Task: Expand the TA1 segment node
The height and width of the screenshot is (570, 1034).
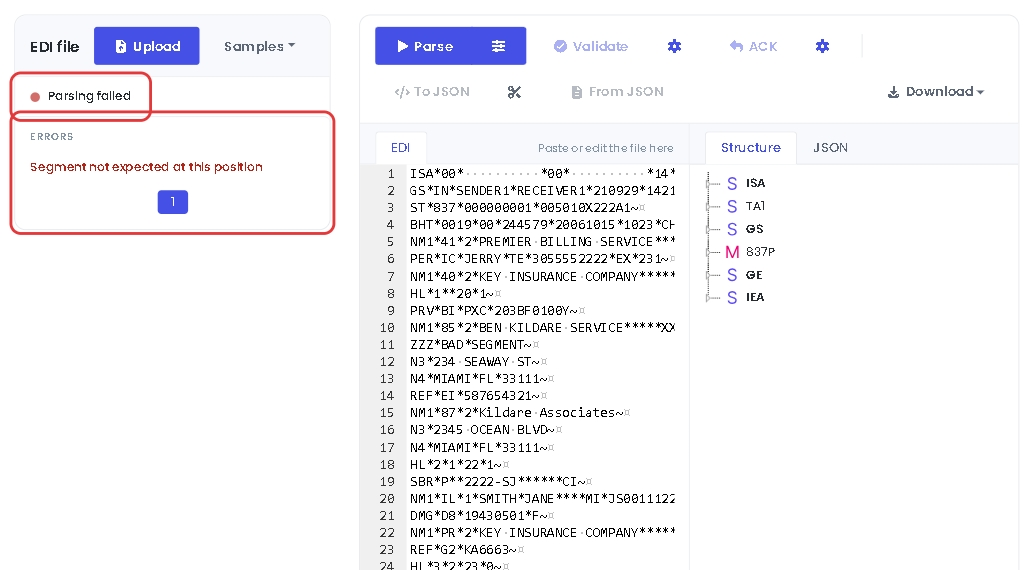Action: 709,206
